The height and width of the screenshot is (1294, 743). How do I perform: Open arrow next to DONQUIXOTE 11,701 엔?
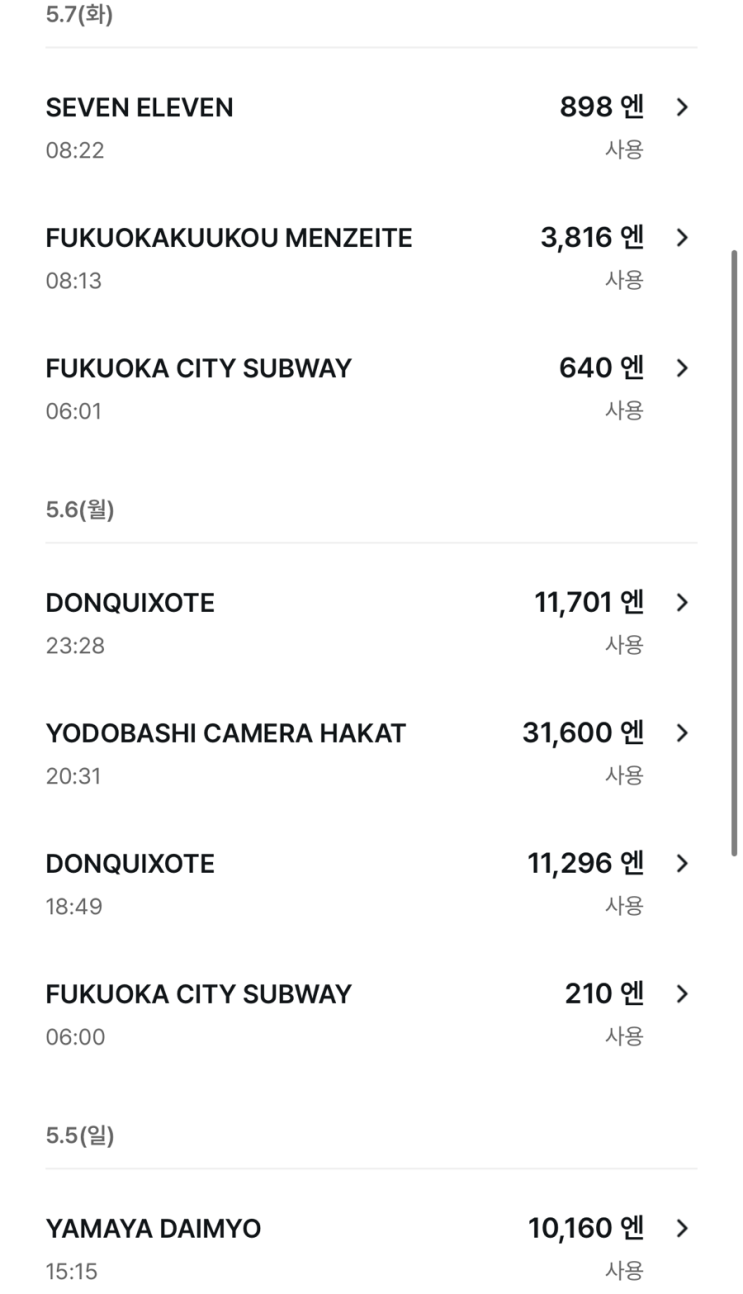coord(682,602)
